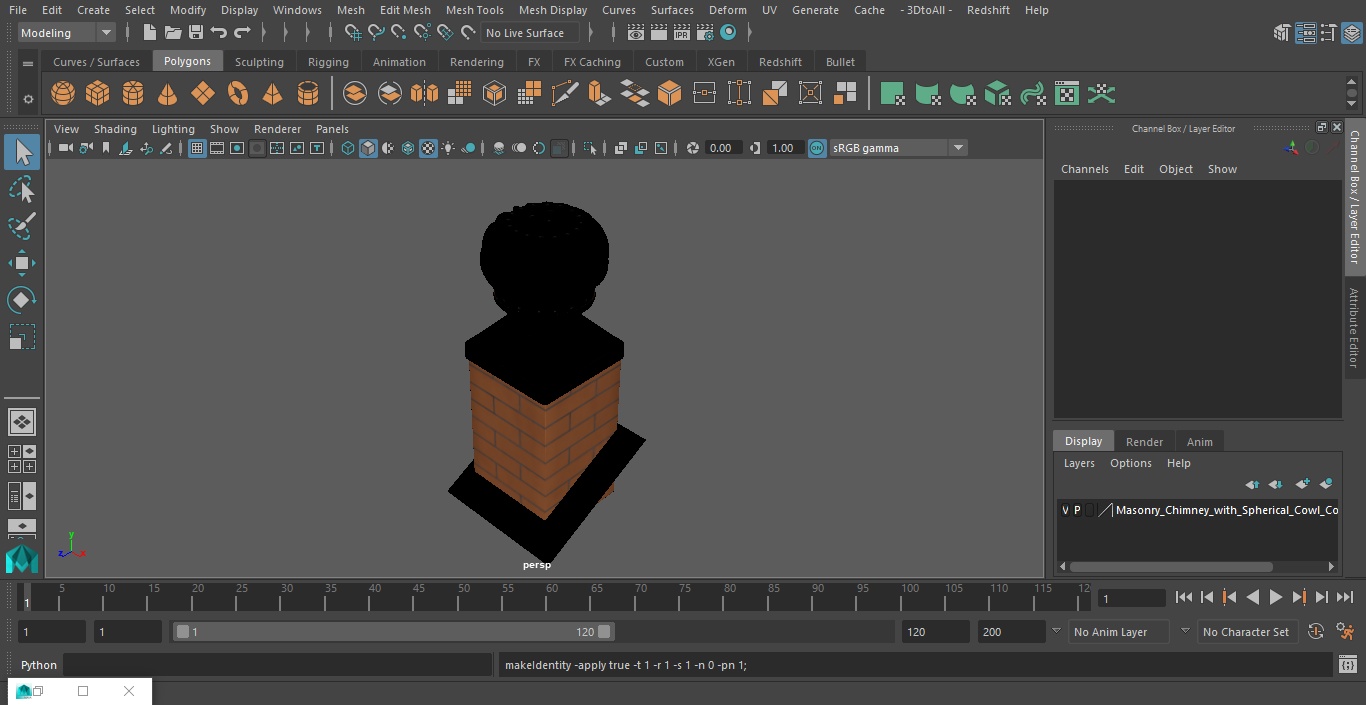Open the sRGB gamma color space dropdown

[x=897, y=148]
